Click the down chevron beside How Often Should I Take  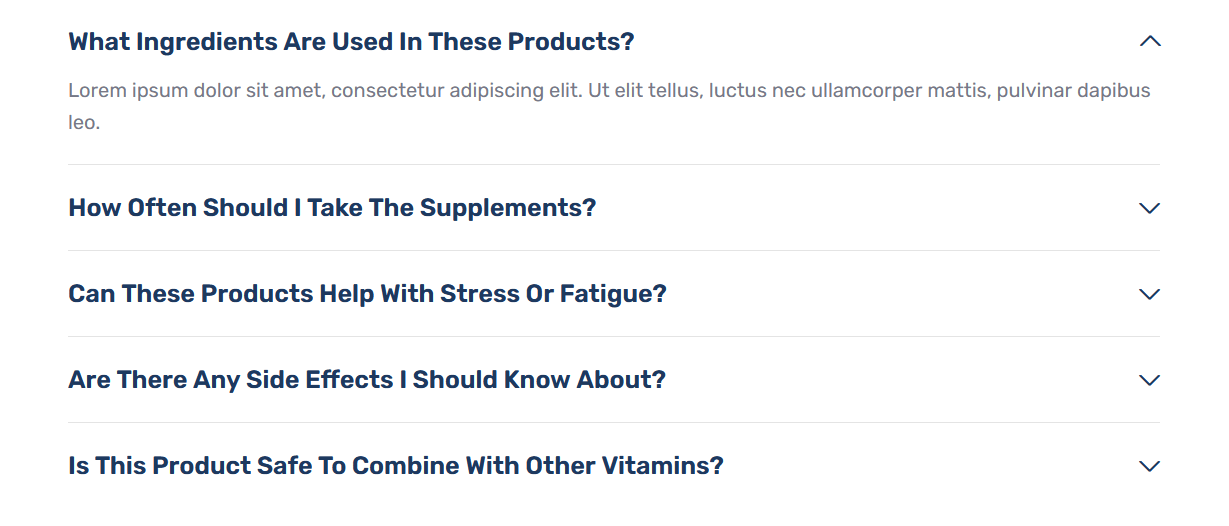pos(1150,208)
